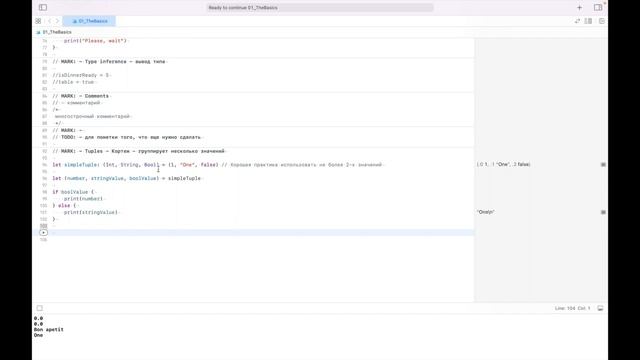Open the editor options lines icon

[x=588, y=21]
